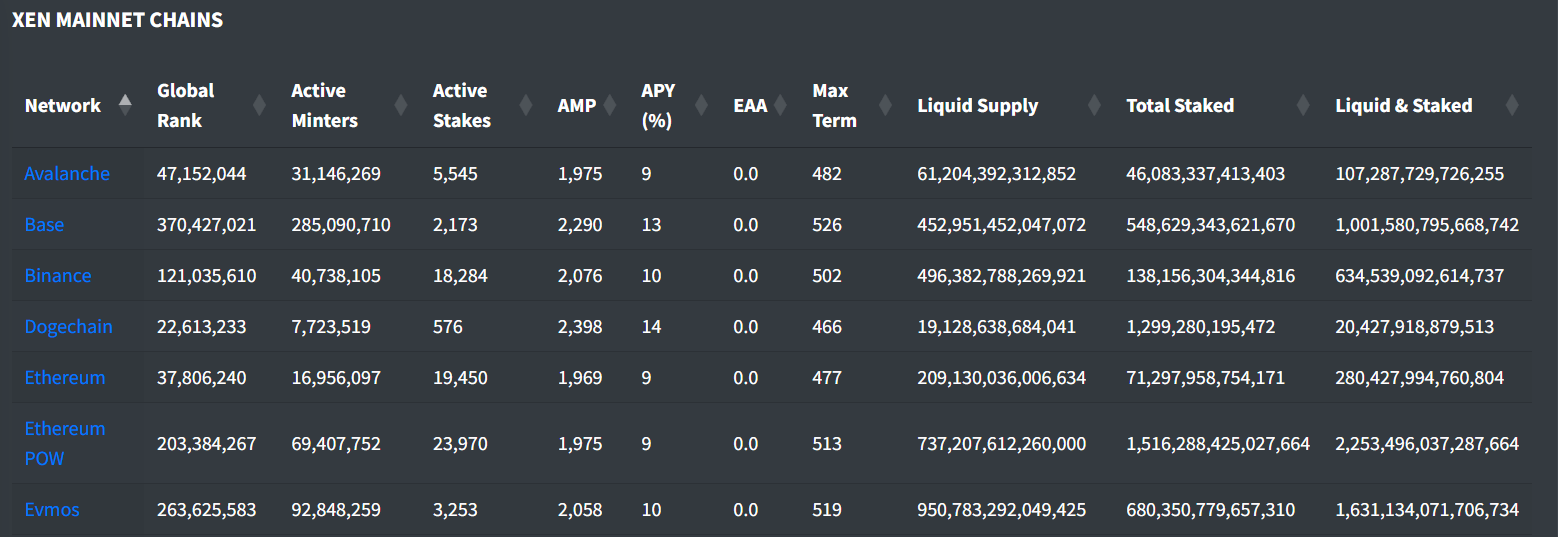
Task: Click the sort icon beside Network header
Action: click(x=124, y=105)
